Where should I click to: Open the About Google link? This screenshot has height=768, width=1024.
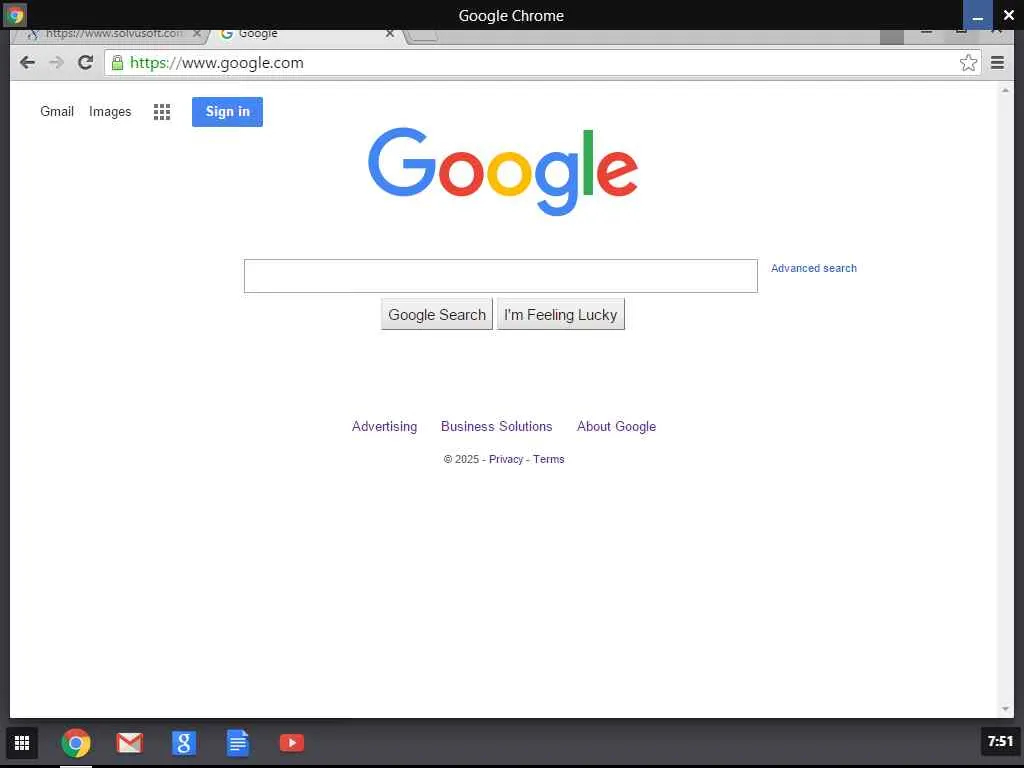tap(616, 426)
